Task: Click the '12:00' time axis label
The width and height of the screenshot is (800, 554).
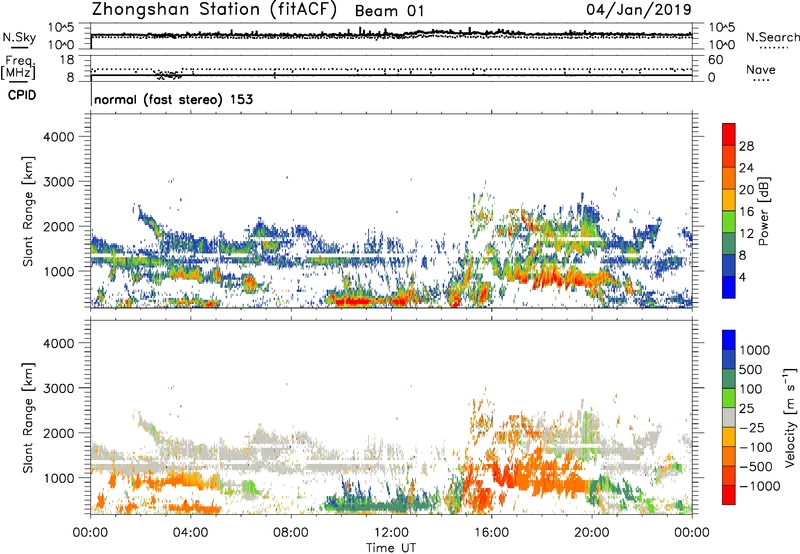Action: 391,532
